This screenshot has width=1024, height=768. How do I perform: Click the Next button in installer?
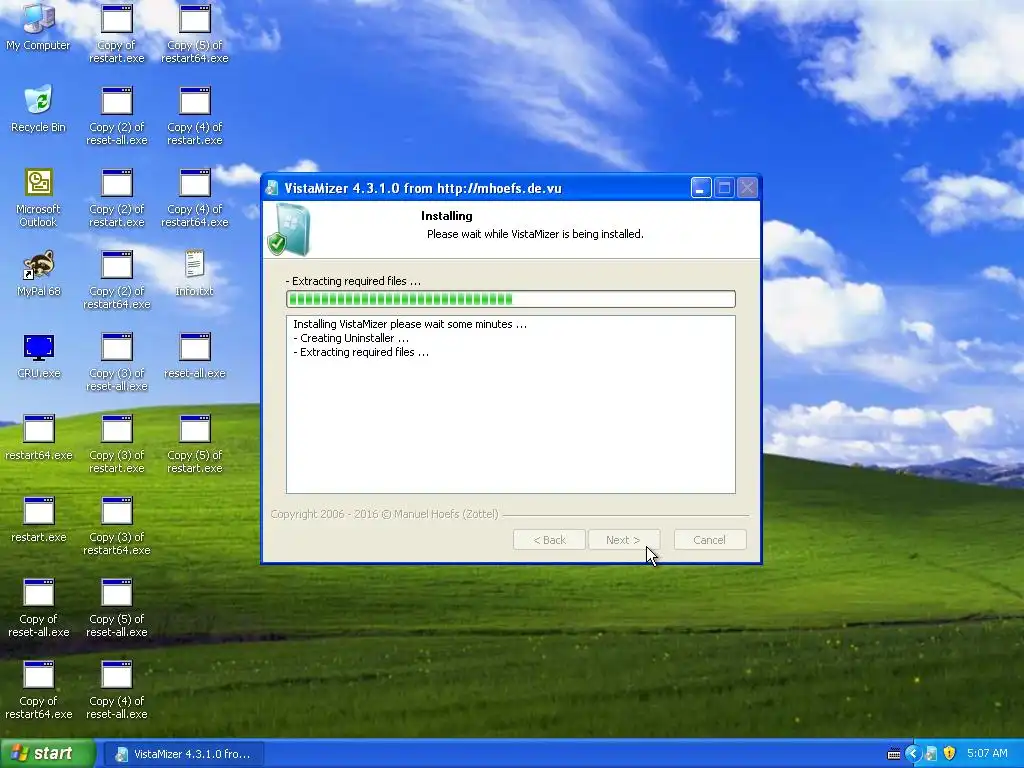click(x=624, y=540)
